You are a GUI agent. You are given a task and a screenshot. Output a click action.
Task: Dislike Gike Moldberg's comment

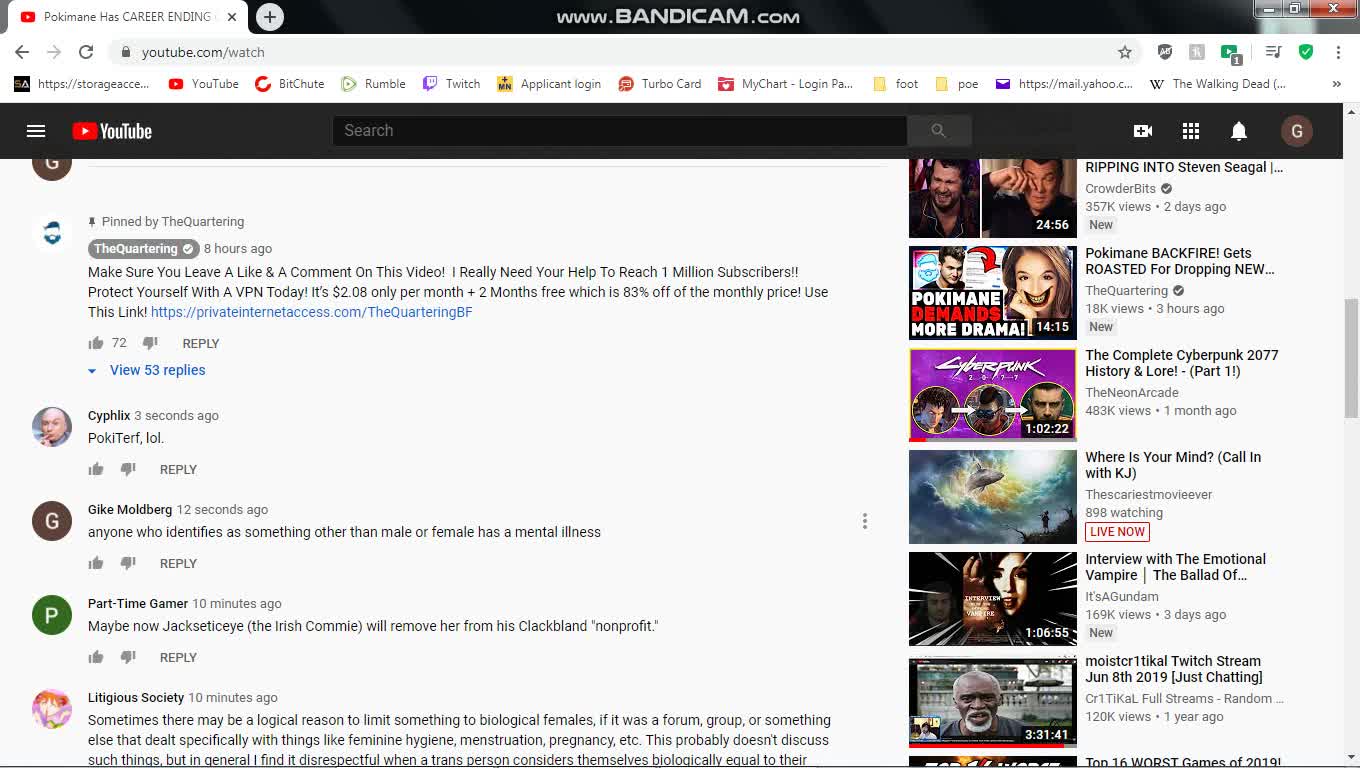click(128, 563)
